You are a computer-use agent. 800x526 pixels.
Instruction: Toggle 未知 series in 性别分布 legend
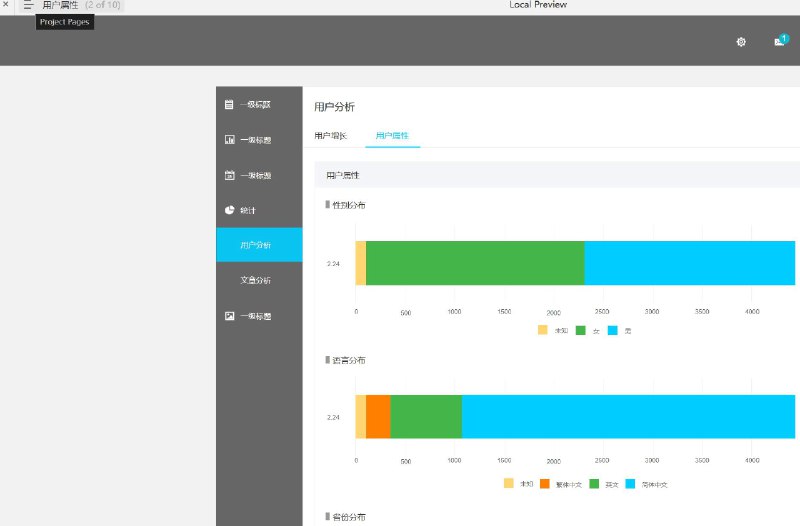pyautogui.click(x=553, y=331)
